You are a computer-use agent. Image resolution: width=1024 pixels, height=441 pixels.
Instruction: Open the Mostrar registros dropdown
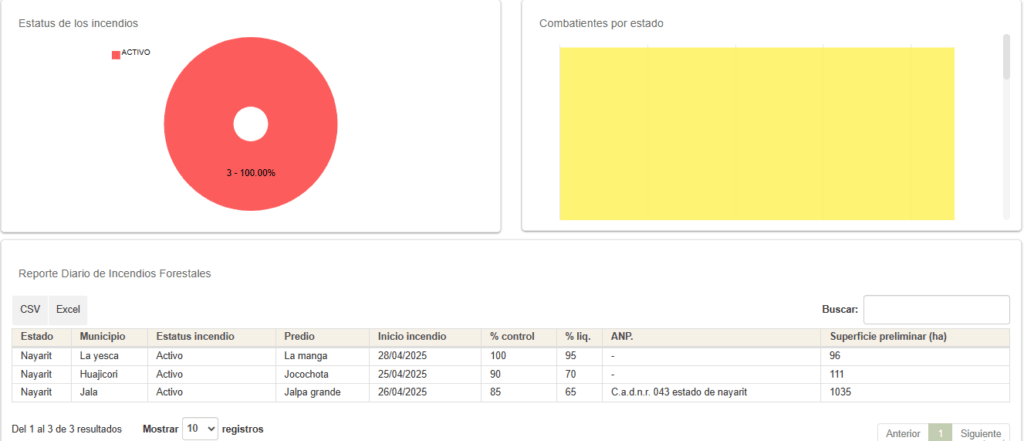click(x=200, y=429)
